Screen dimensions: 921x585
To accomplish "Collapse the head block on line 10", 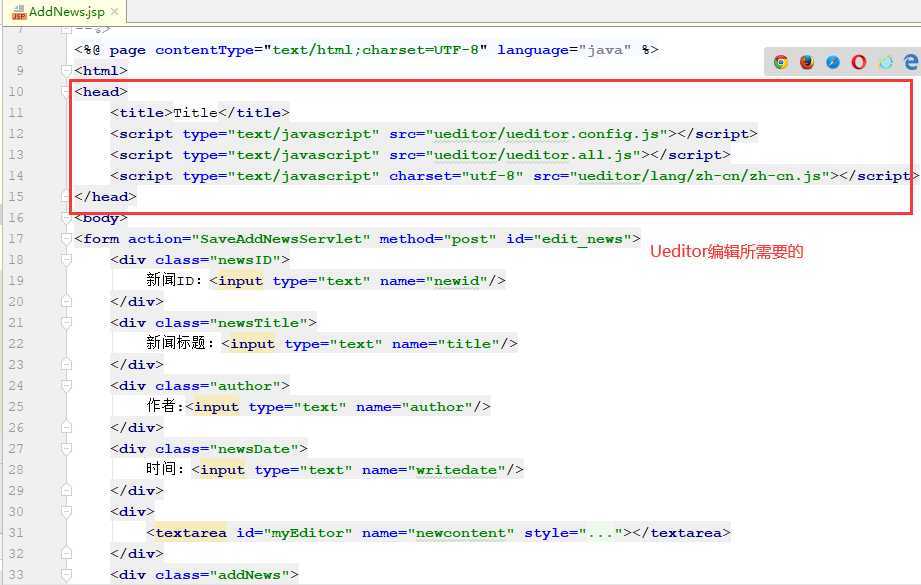I will point(66,92).
